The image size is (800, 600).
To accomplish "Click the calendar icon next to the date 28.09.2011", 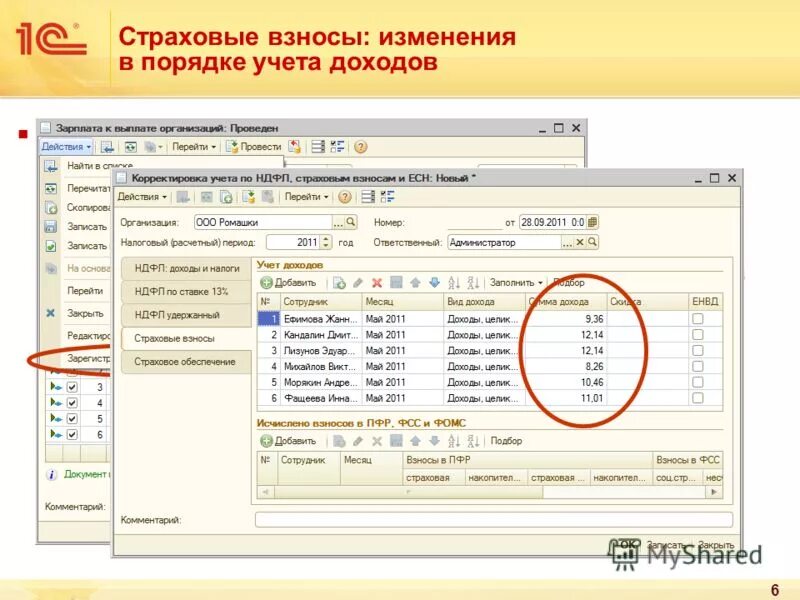I will click(x=593, y=222).
